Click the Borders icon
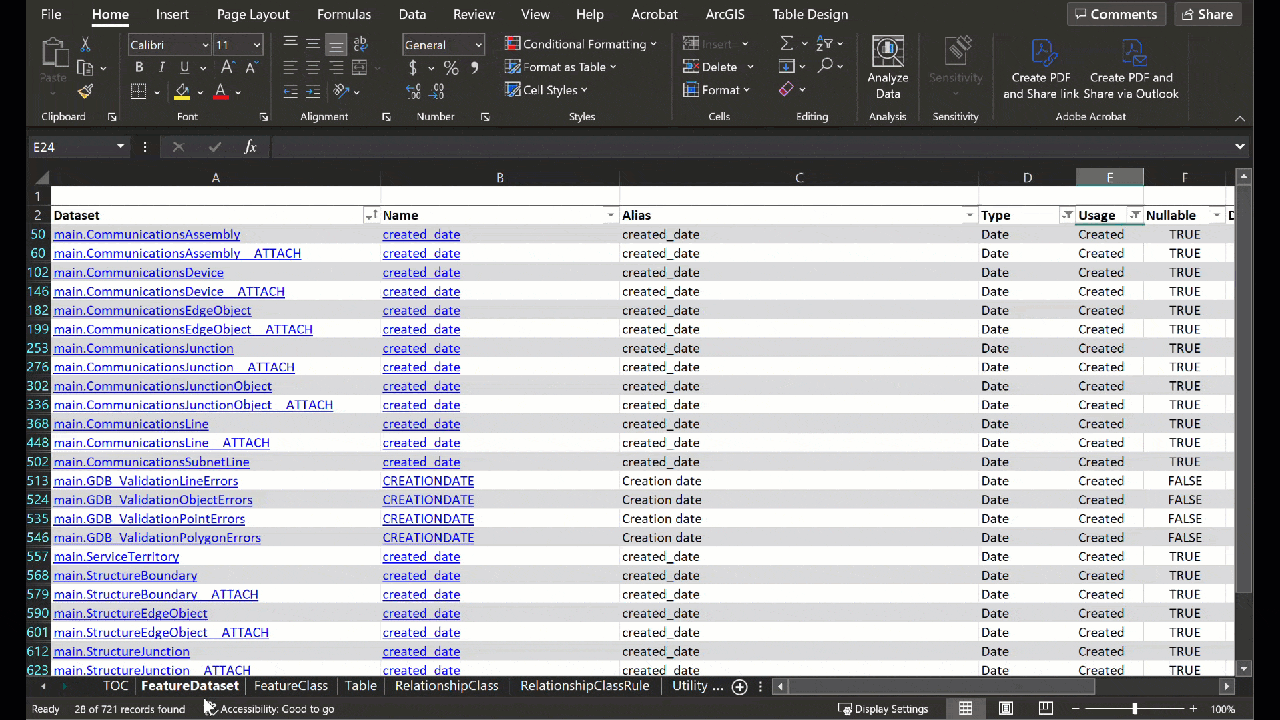 pos(139,91)
